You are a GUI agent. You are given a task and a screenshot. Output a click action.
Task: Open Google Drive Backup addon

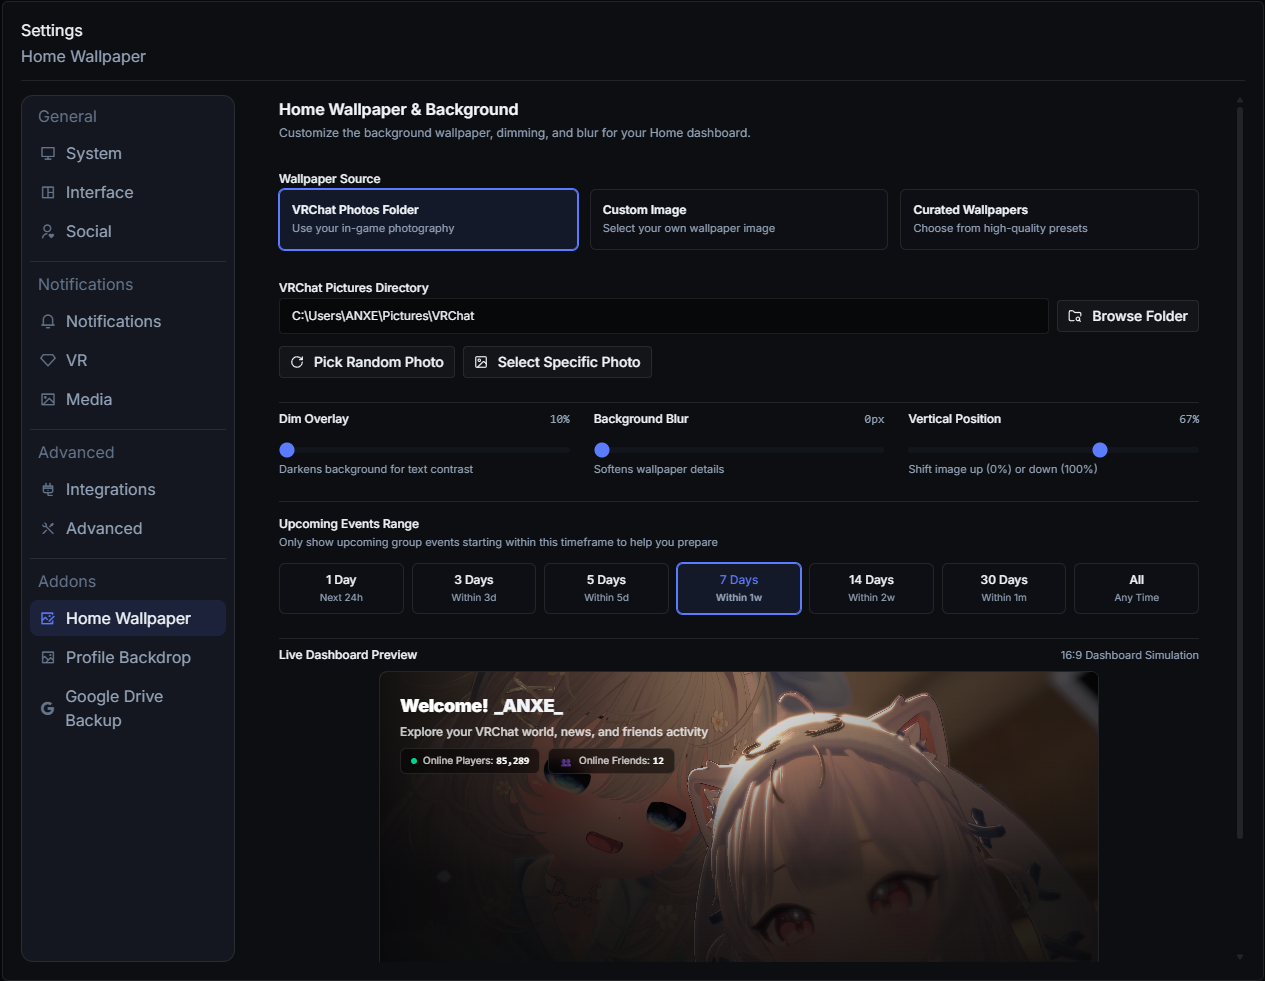(128, 708)
